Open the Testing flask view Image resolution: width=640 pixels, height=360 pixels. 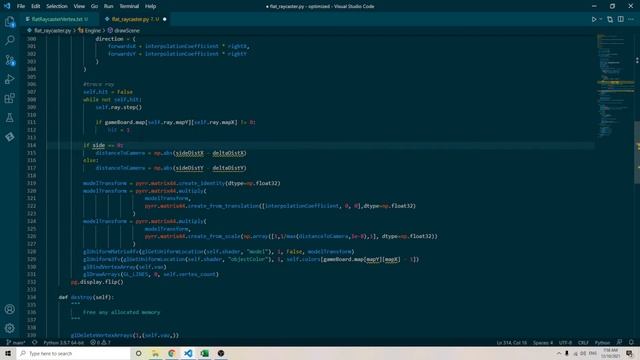(9, 118)
